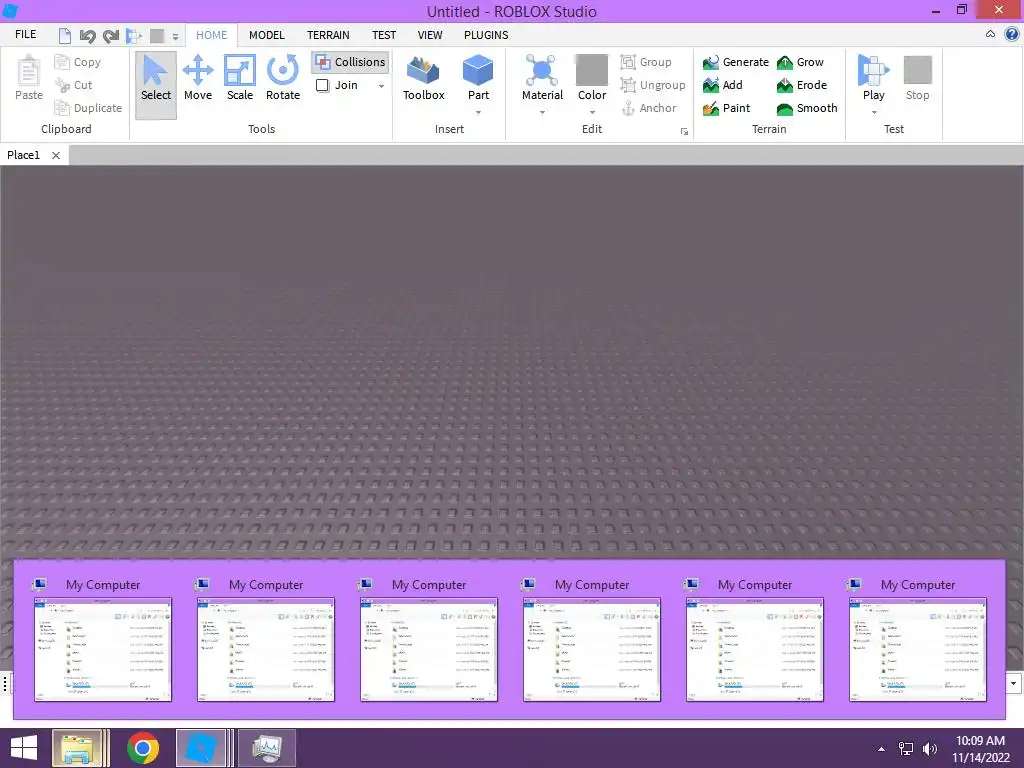Select the Grow terrain tool
Viewport: 1024px width, 768px height.
pyautogui.click(x=800, y=62)
